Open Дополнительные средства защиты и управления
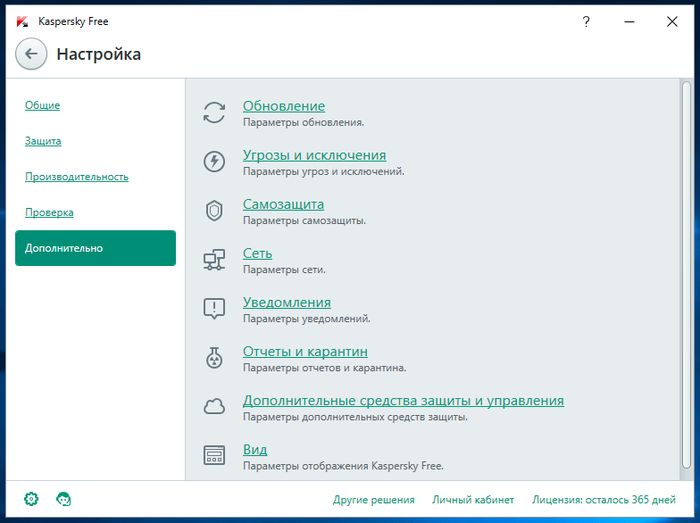This screenshot has width=700, height=523. click(x=403, y=400)
